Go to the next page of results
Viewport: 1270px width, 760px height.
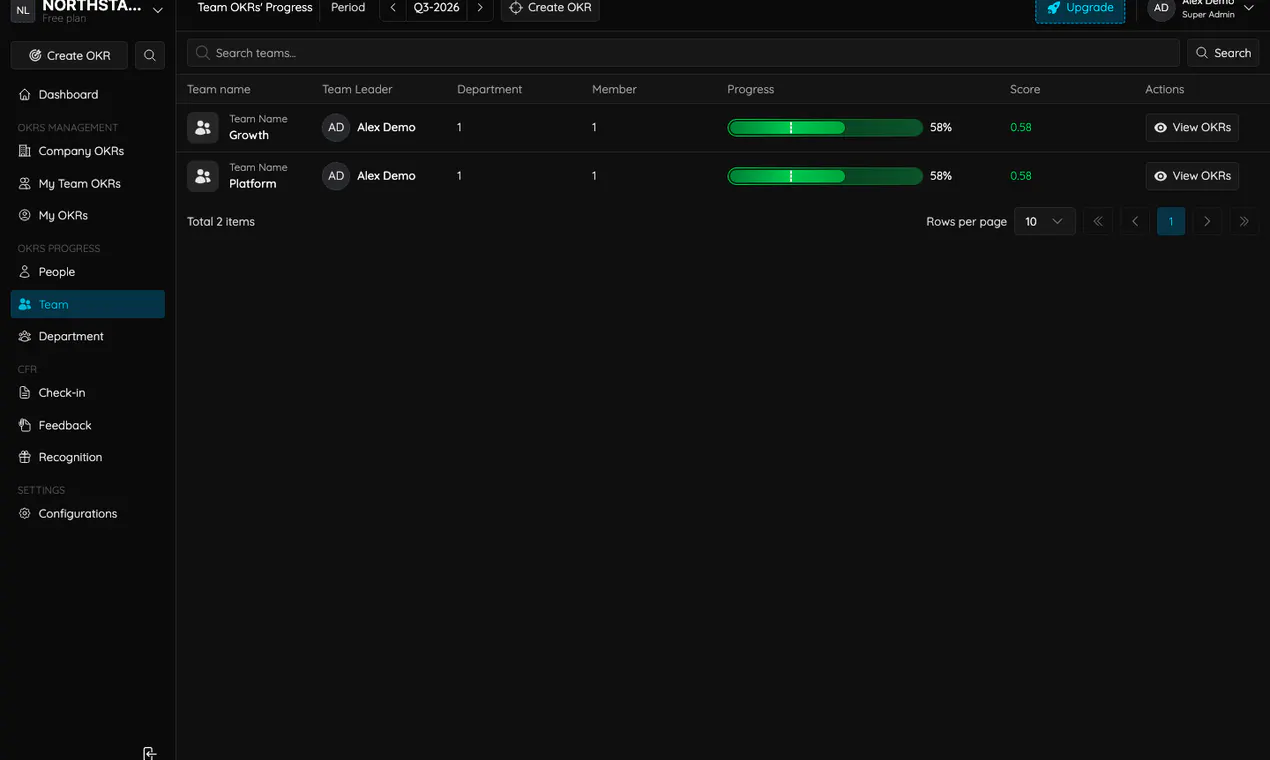coord(1207,221)
